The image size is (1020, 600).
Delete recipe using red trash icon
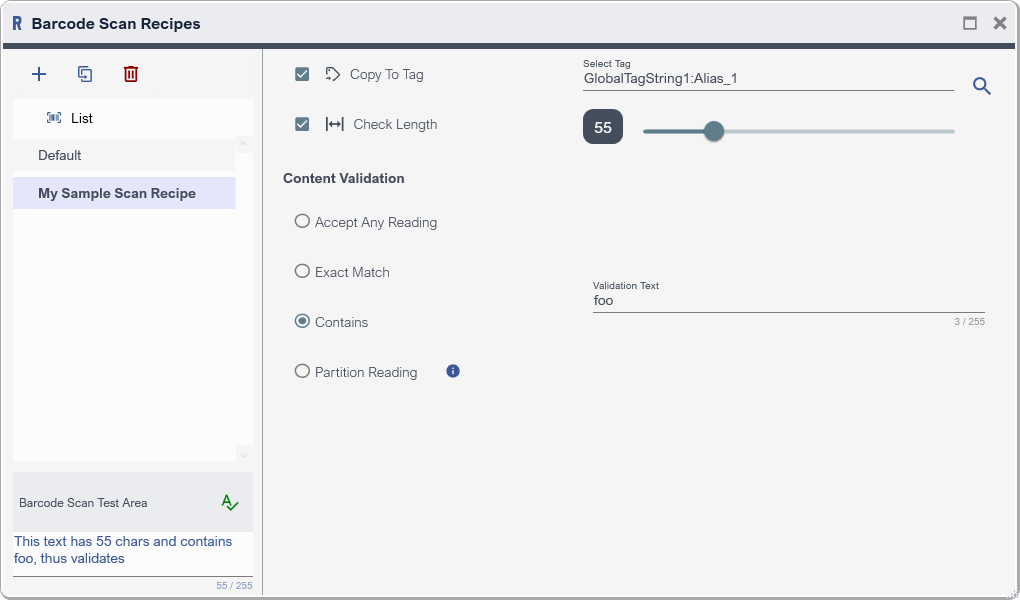131,74
